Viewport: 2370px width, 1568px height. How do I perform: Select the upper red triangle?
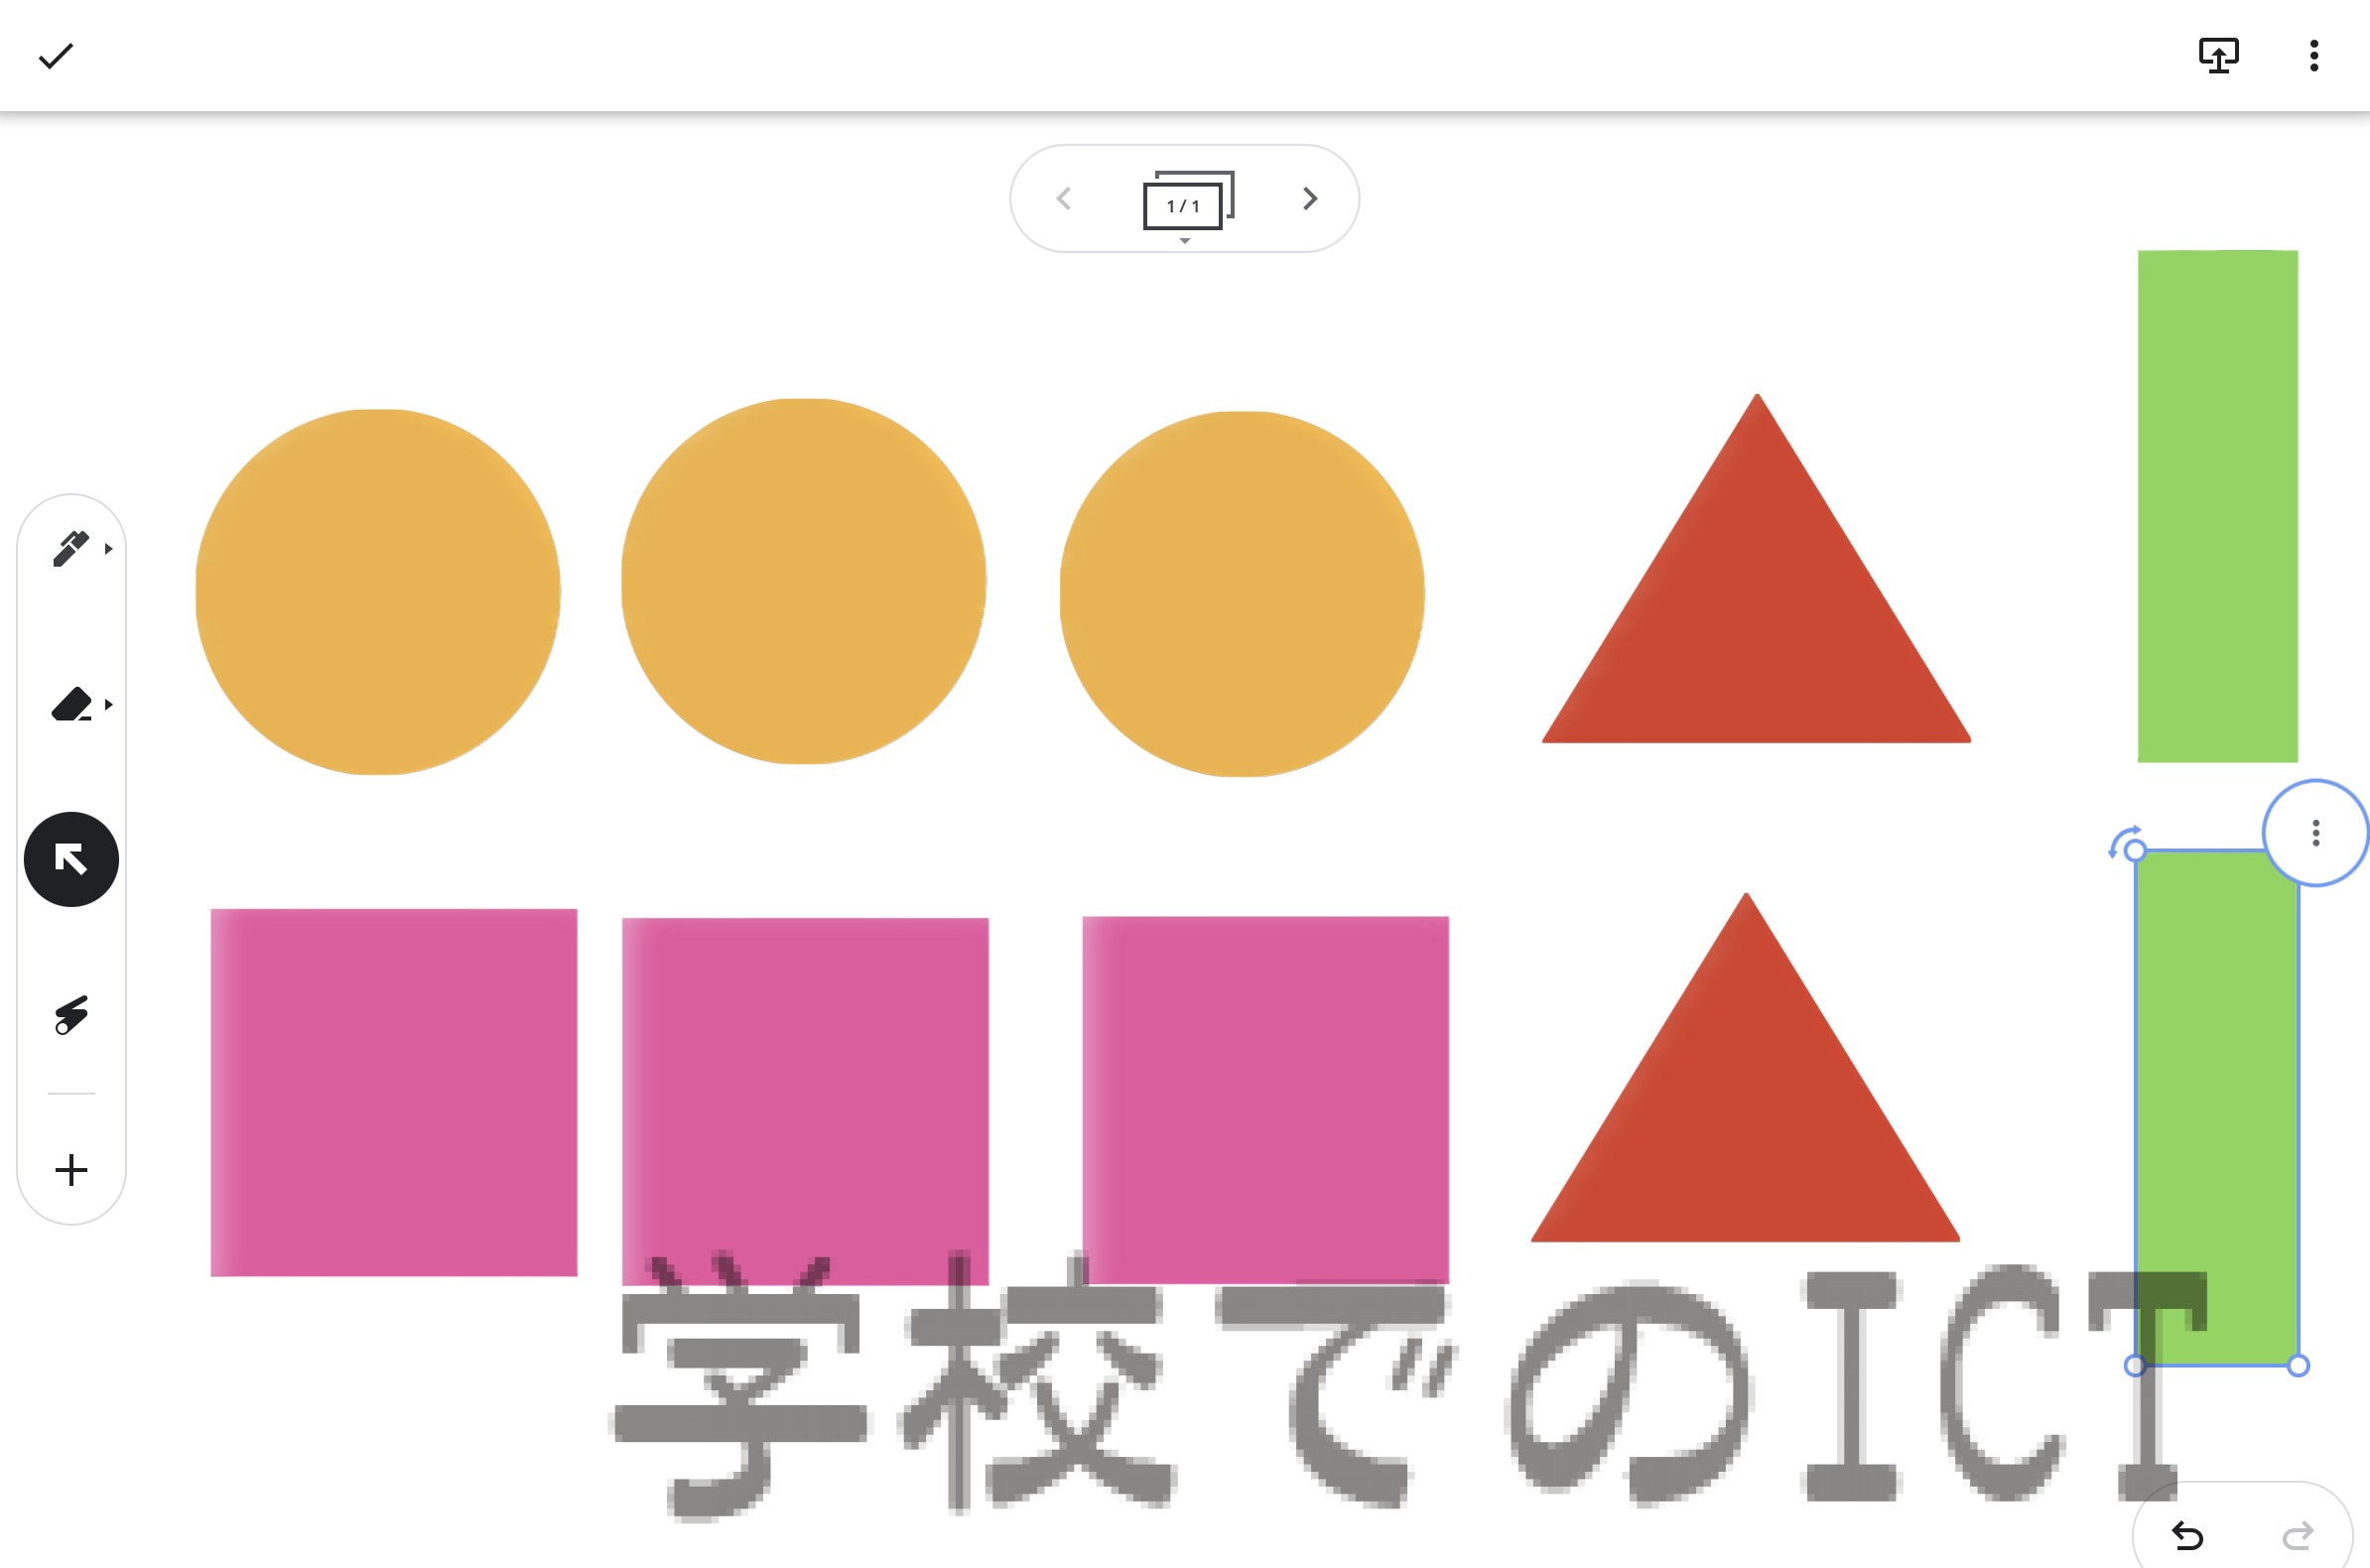[x=1756, y=600]
